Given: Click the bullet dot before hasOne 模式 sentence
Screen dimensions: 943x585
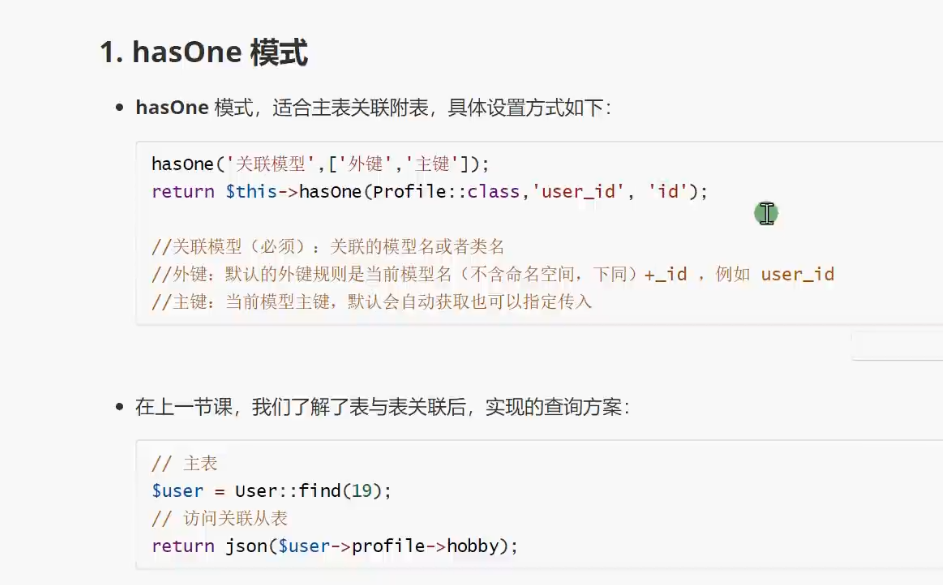Looking at the screenshot, I should (x=119, y=108).
